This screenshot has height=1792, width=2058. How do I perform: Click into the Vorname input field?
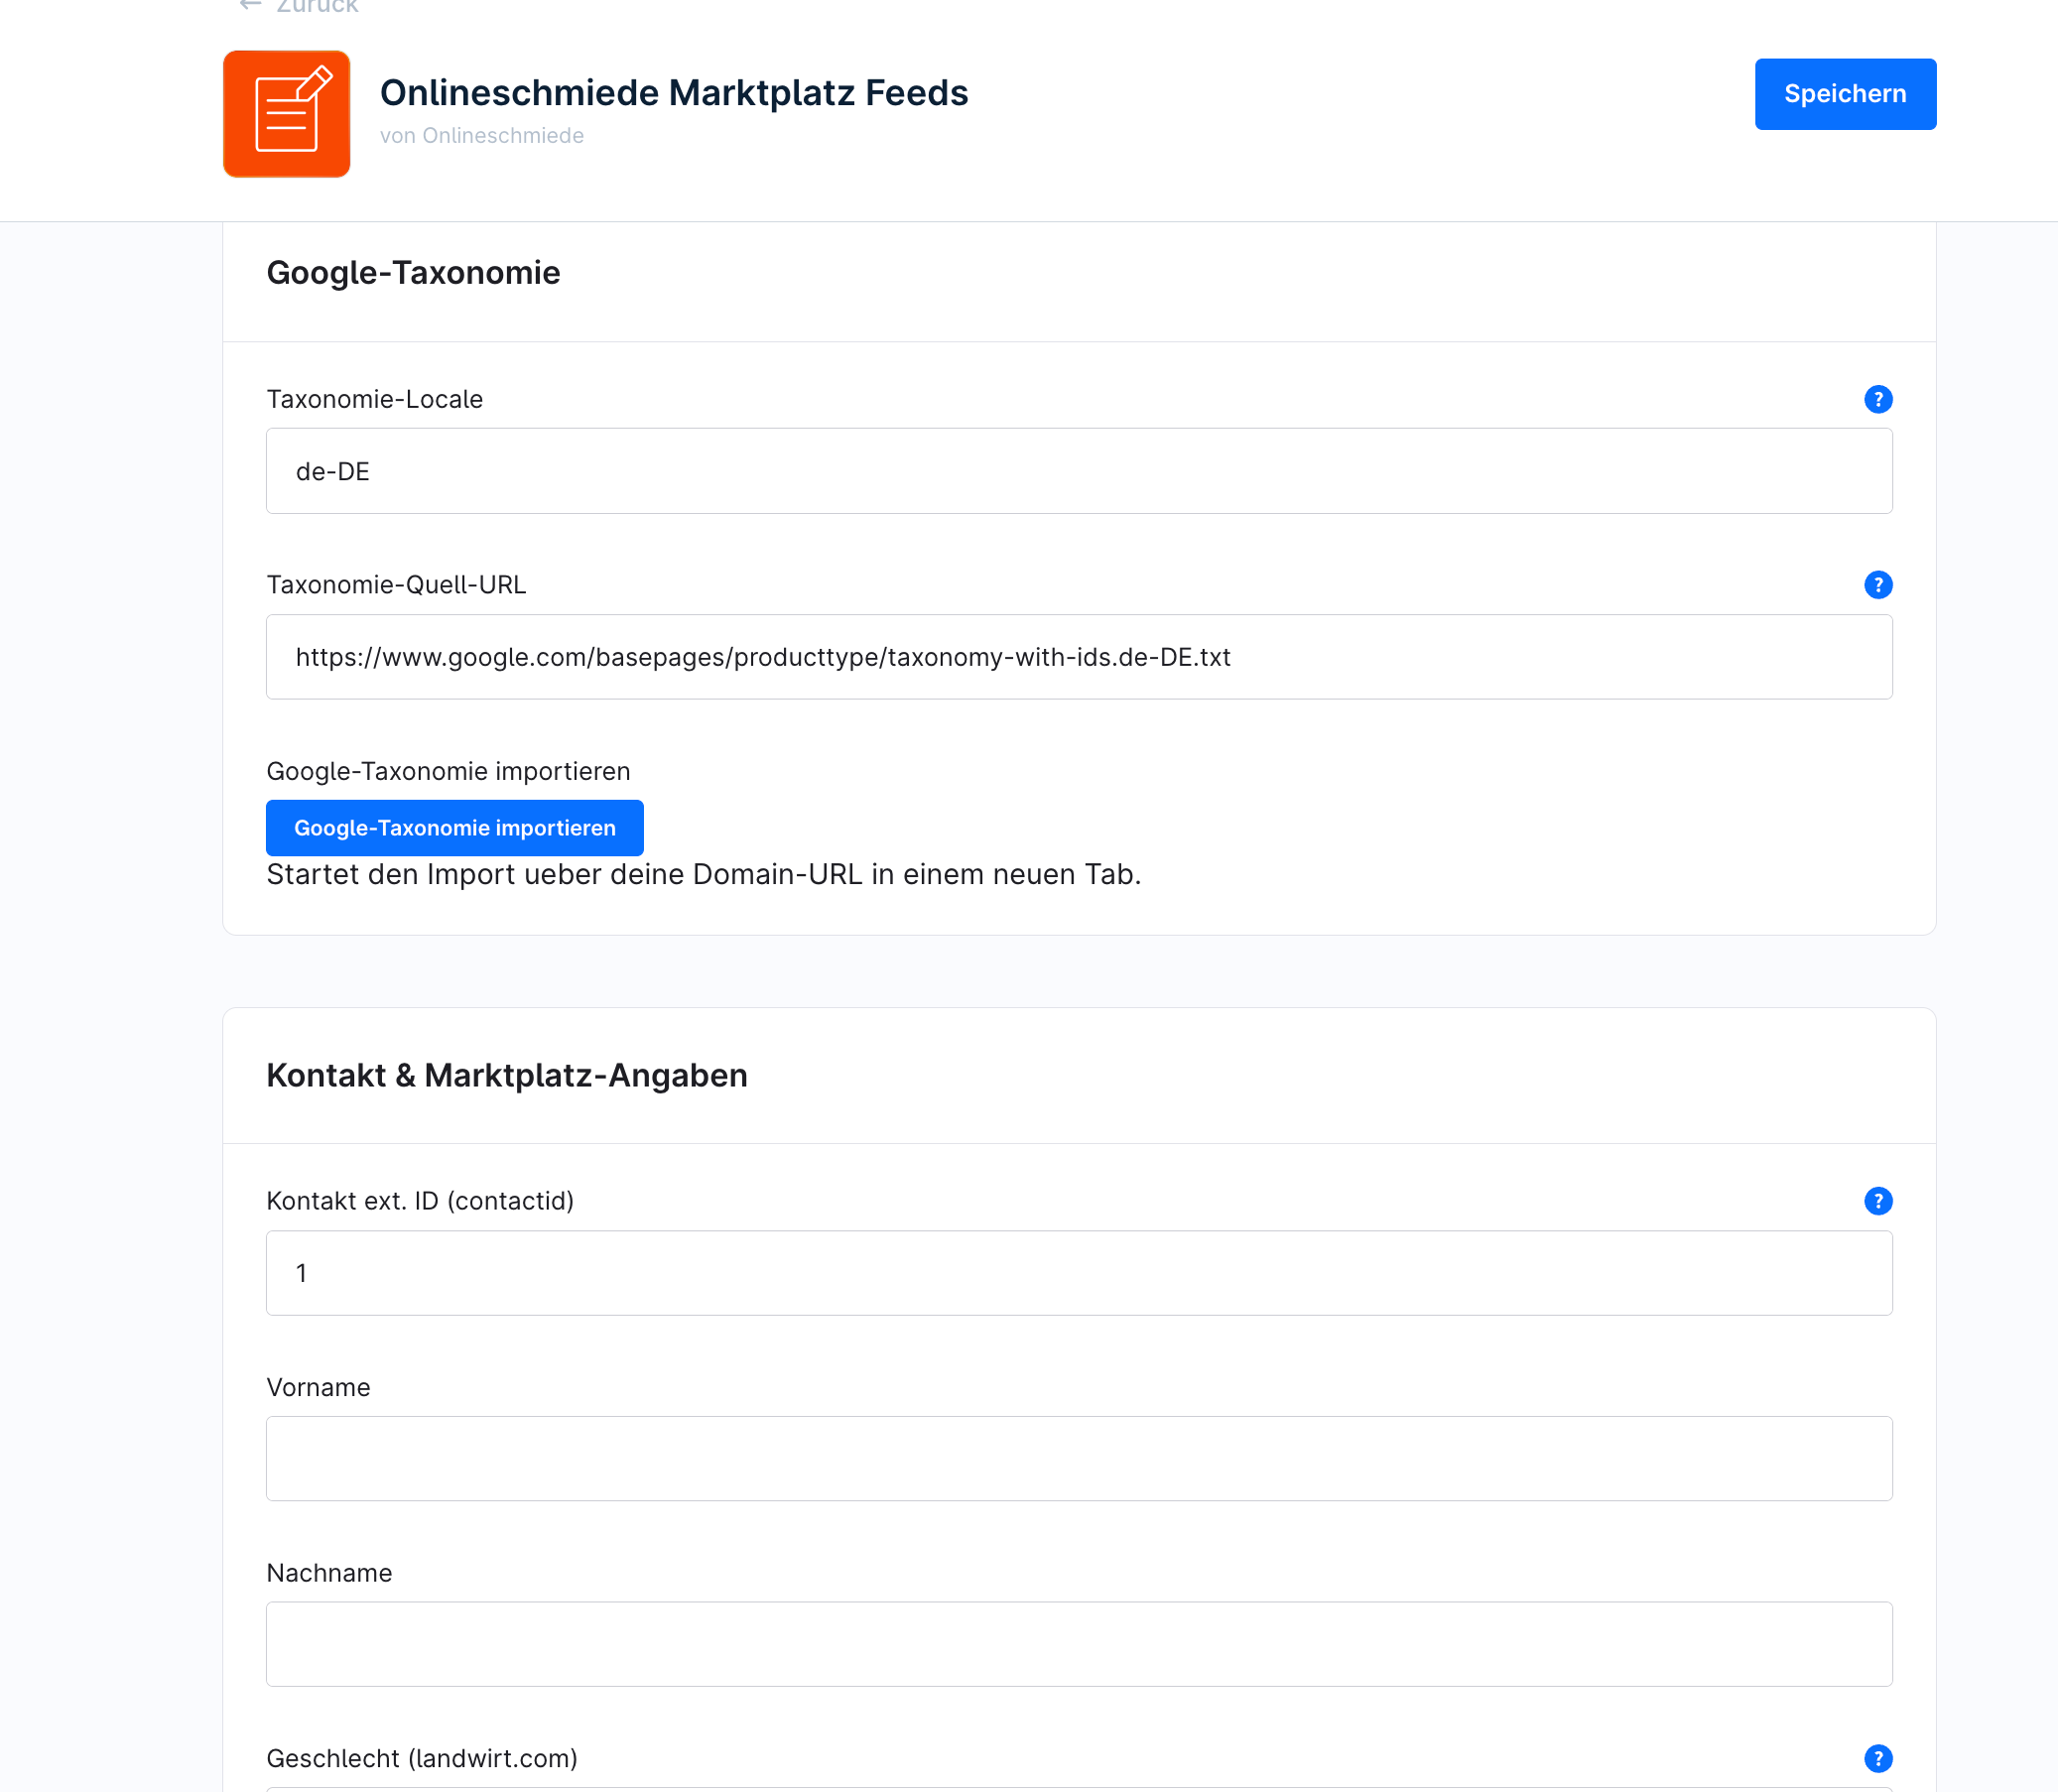pos(1079,1459)
